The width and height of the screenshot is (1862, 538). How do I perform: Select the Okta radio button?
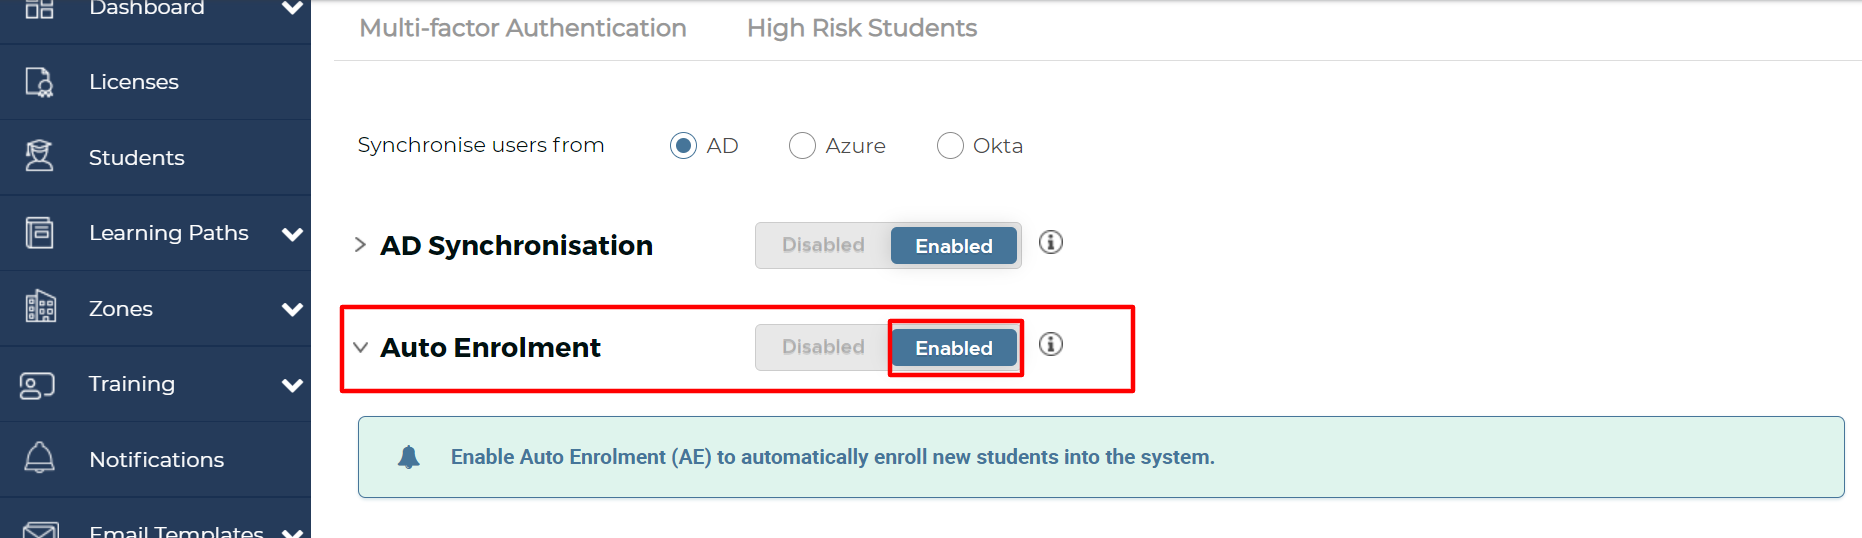point(950,146)
